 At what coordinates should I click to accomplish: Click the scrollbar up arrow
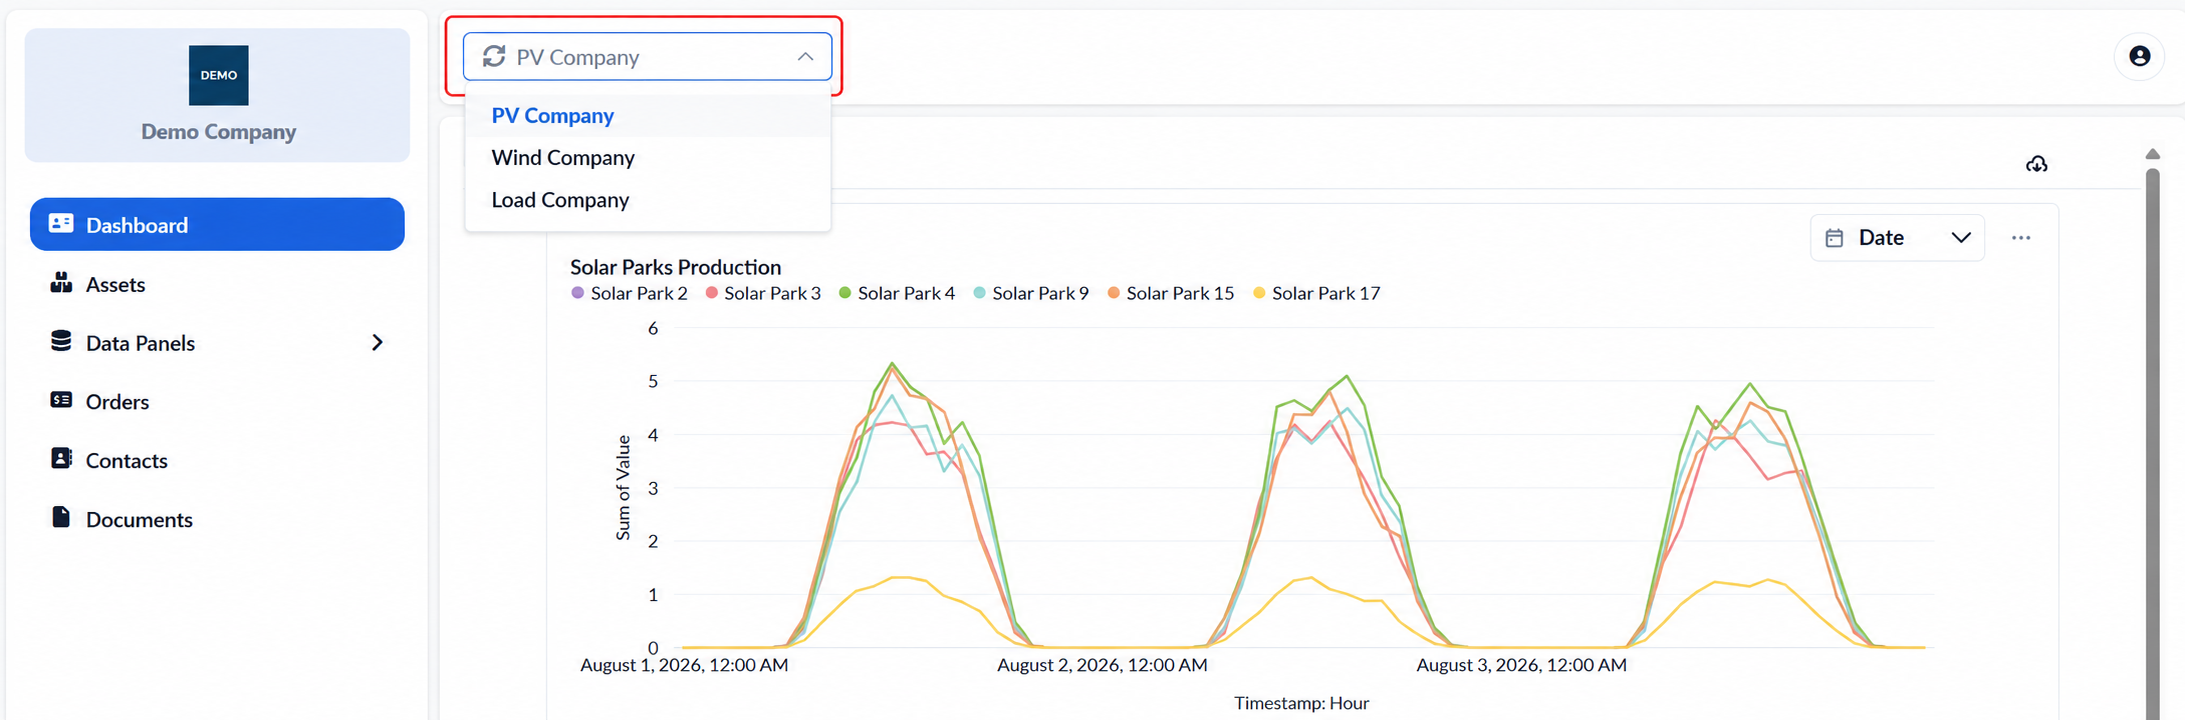2153,154
